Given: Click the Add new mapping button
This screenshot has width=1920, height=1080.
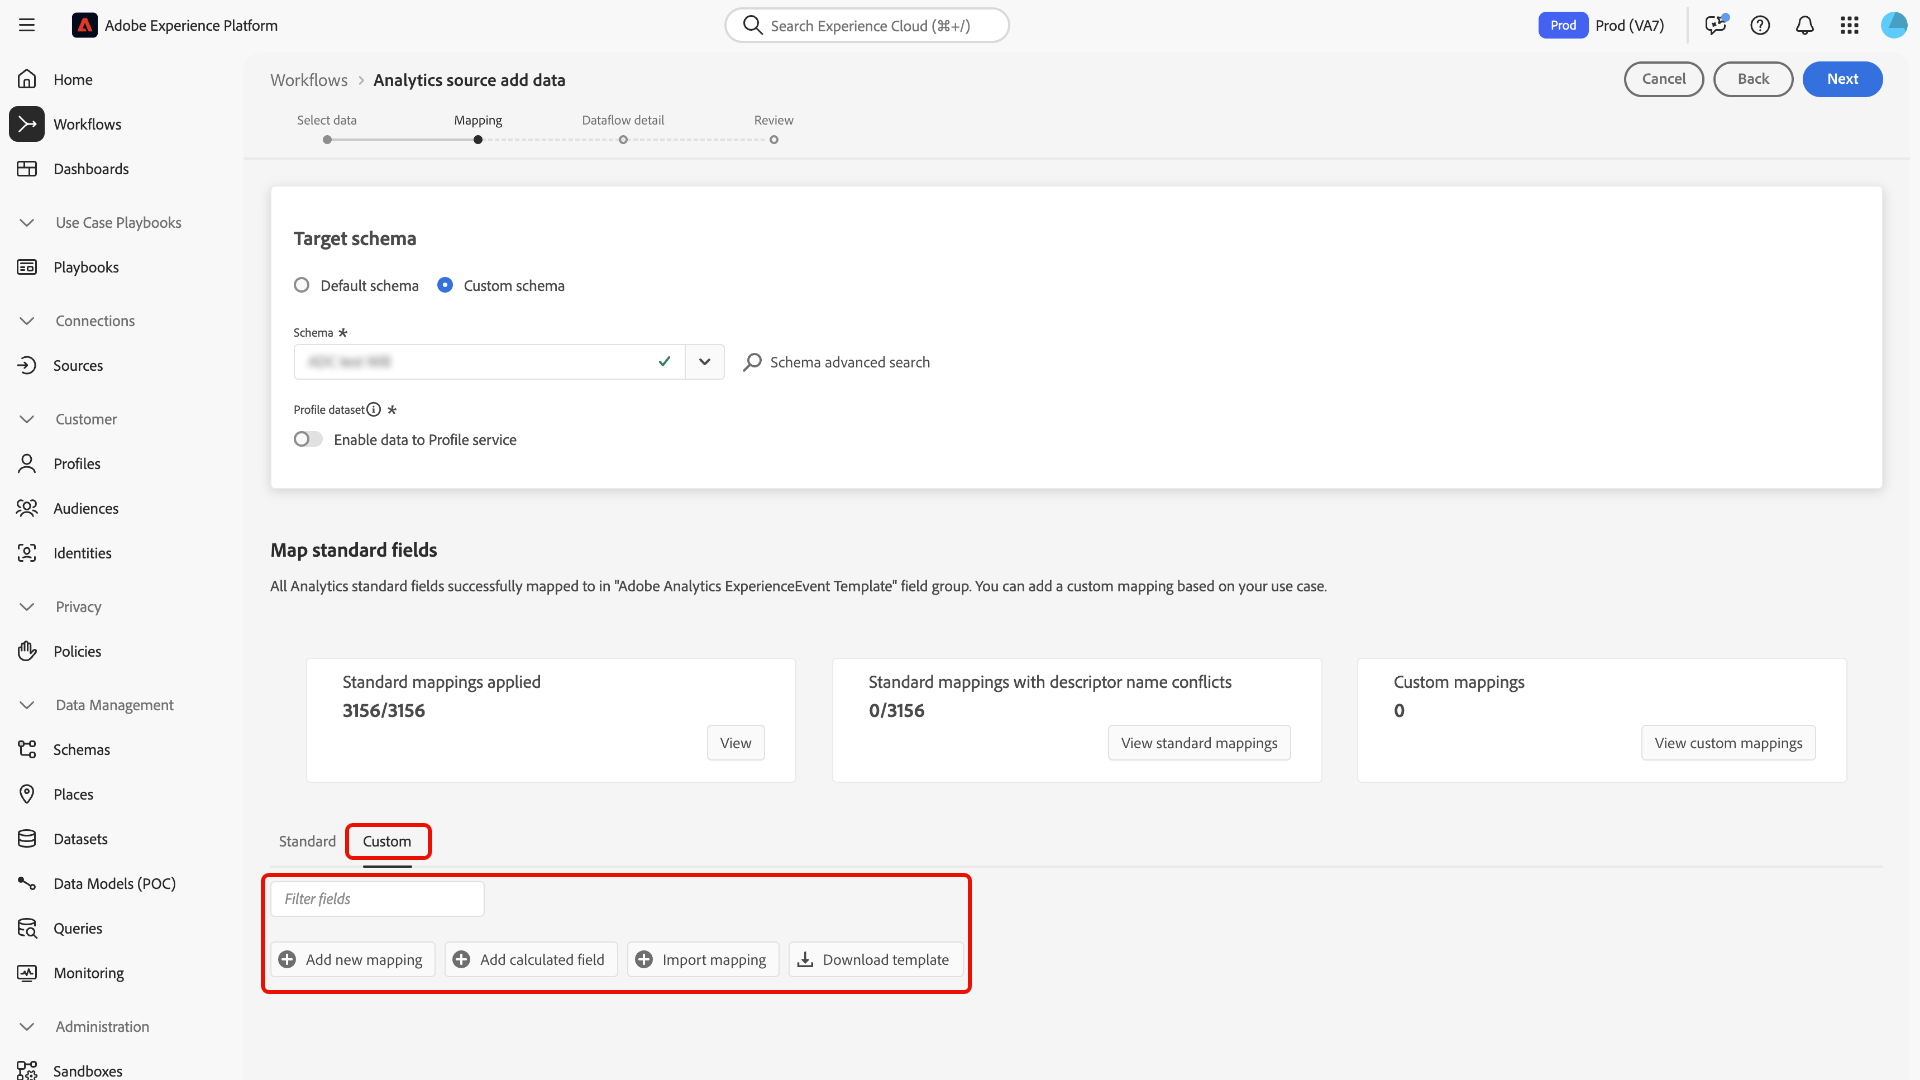Looking at the screenshot, I should point(352,959).
